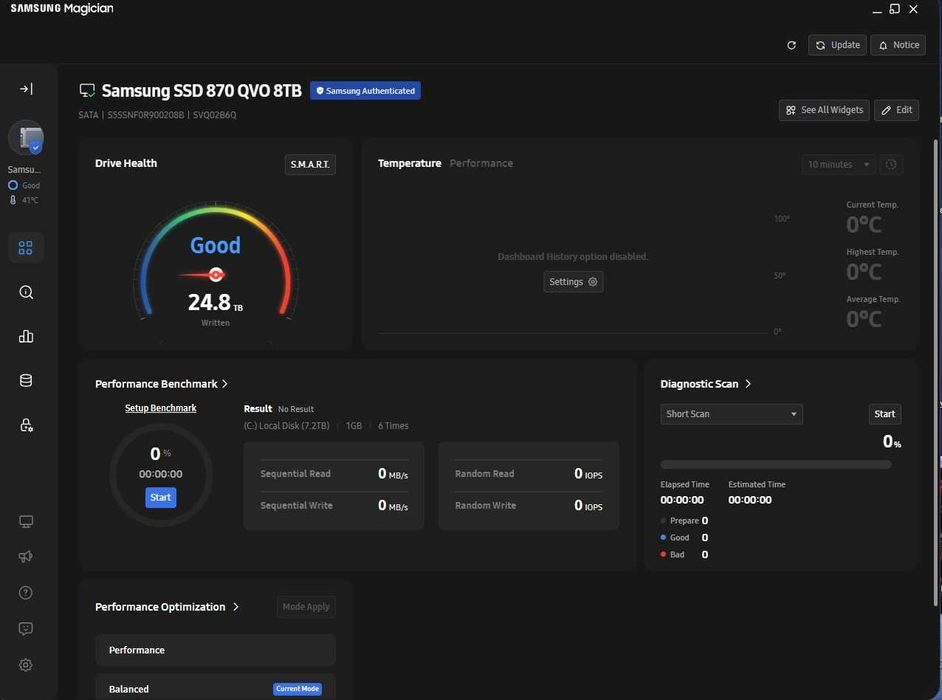Click the monitor icon in lower sidebar
This screenshot has width=942, height=700.
click(x=26, y=521)
